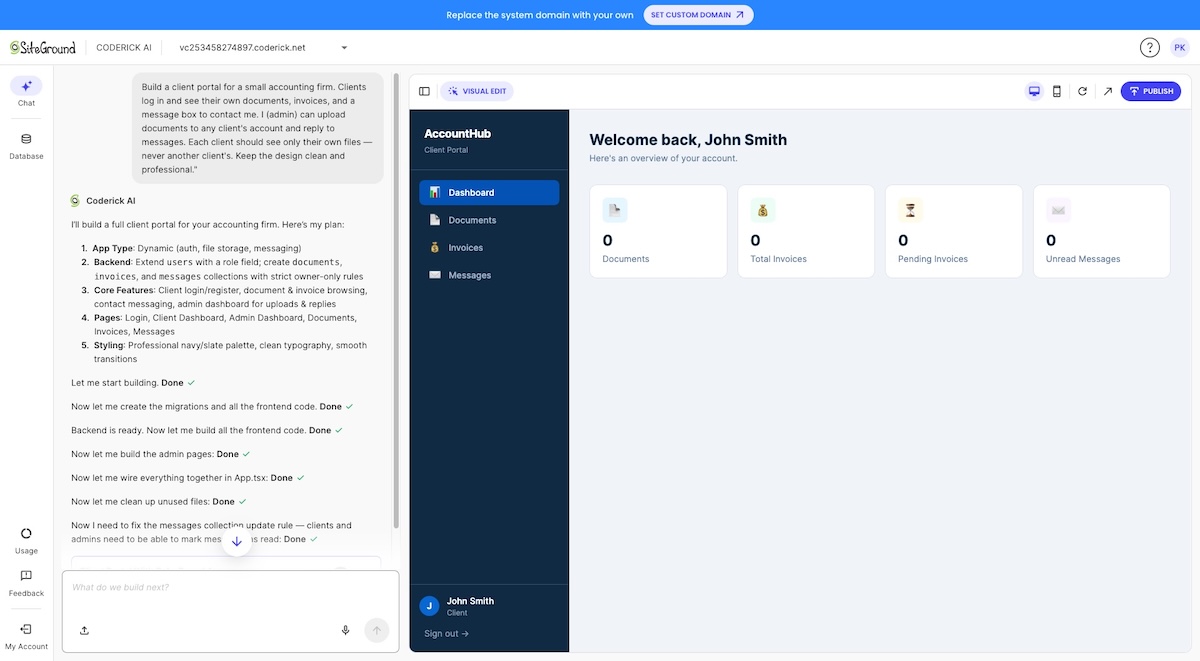The width and height of the screenshot is (1200, 661).
Task: Click the Welcome back, John Smith heading
Action: (x=688, y=140)
